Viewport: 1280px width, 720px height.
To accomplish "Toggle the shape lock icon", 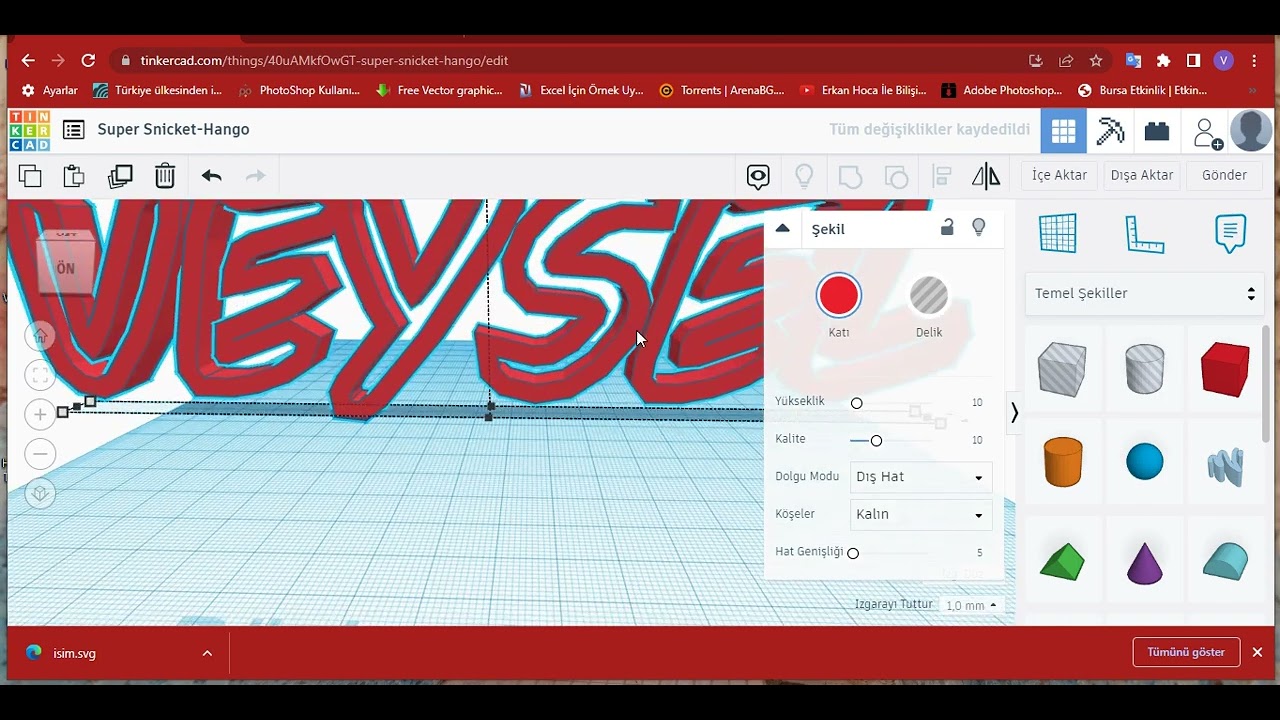I will [947, 228].
